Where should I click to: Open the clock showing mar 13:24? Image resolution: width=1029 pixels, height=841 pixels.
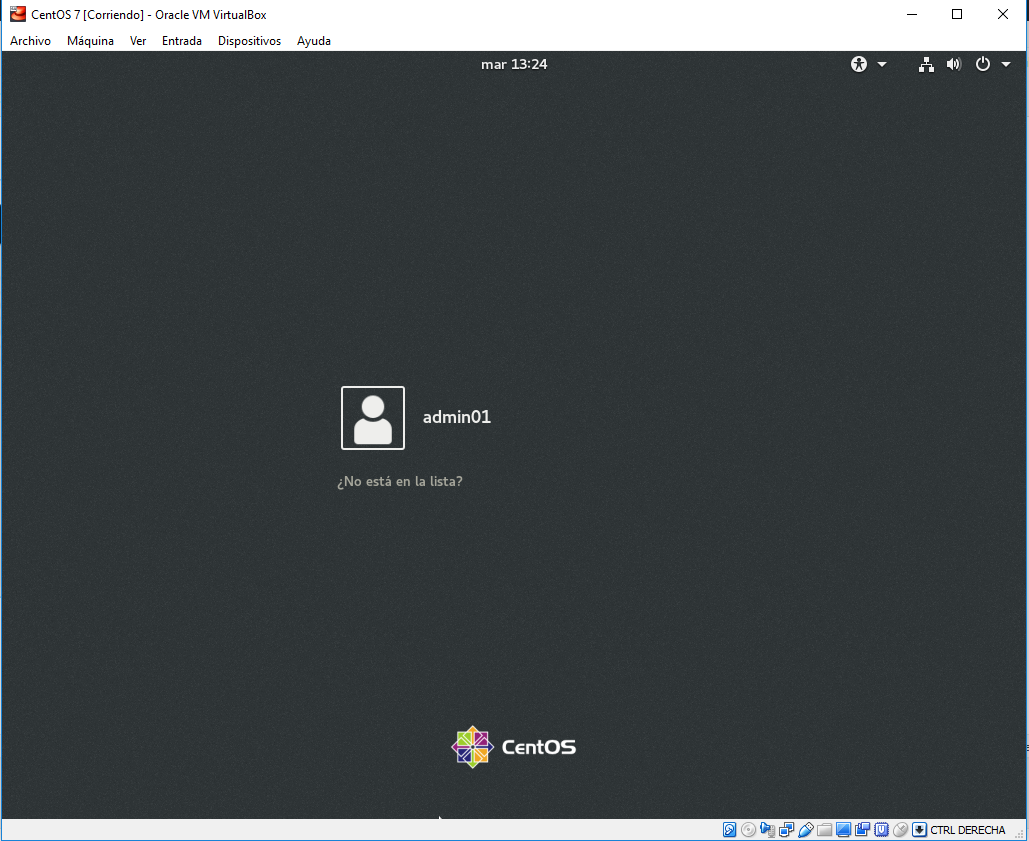coord(514,64)
